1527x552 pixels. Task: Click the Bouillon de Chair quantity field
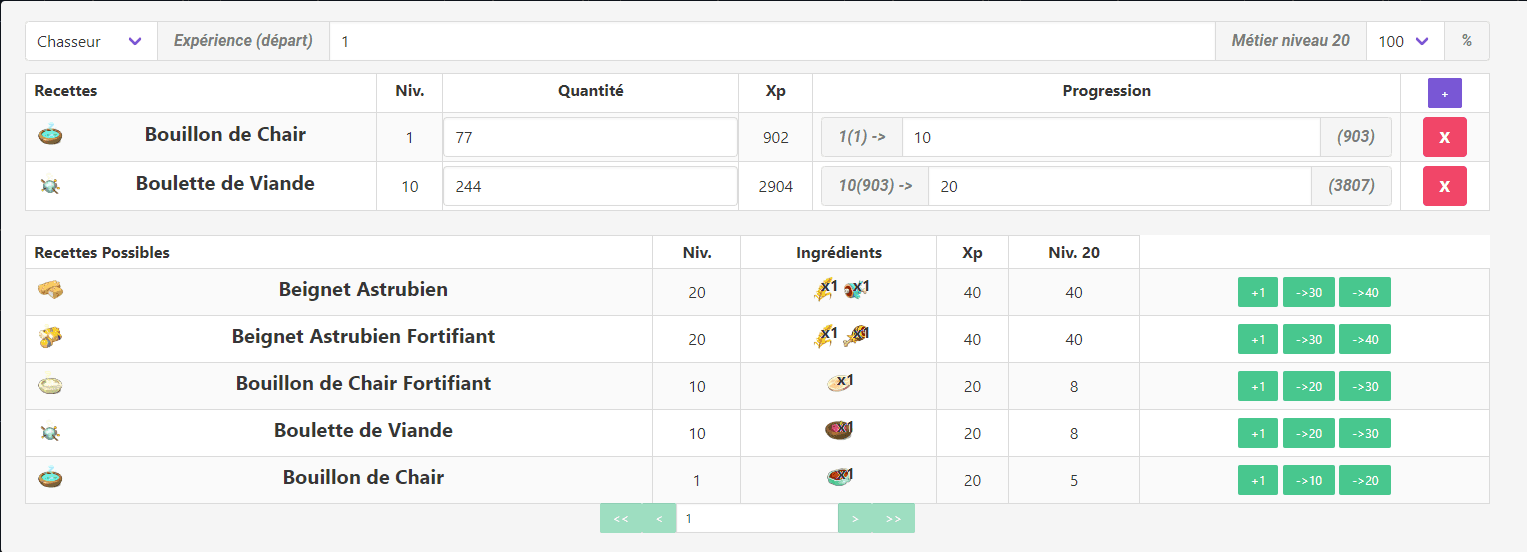[590, 137]
